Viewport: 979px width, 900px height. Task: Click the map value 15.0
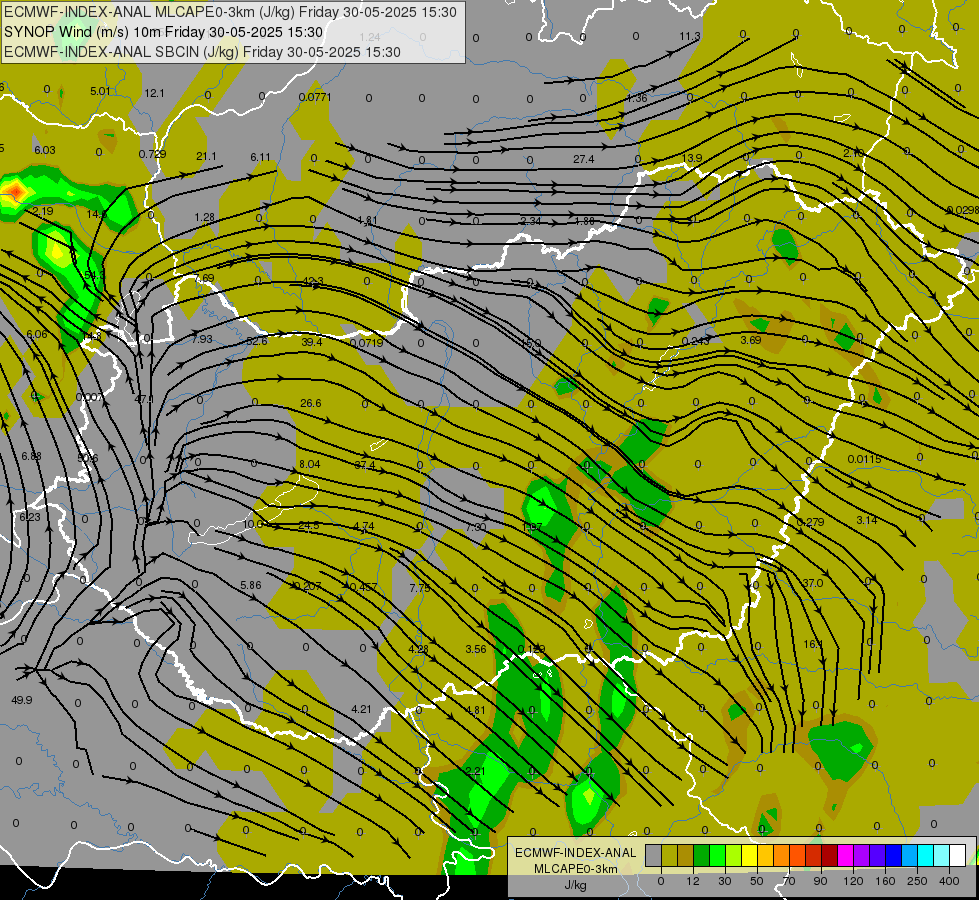(x=531, y=344)
